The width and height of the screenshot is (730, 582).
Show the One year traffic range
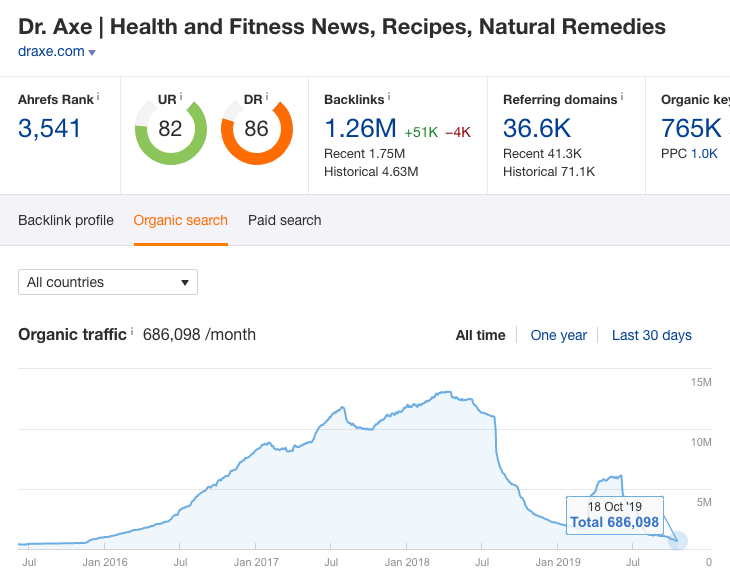(x=559, y=335)
